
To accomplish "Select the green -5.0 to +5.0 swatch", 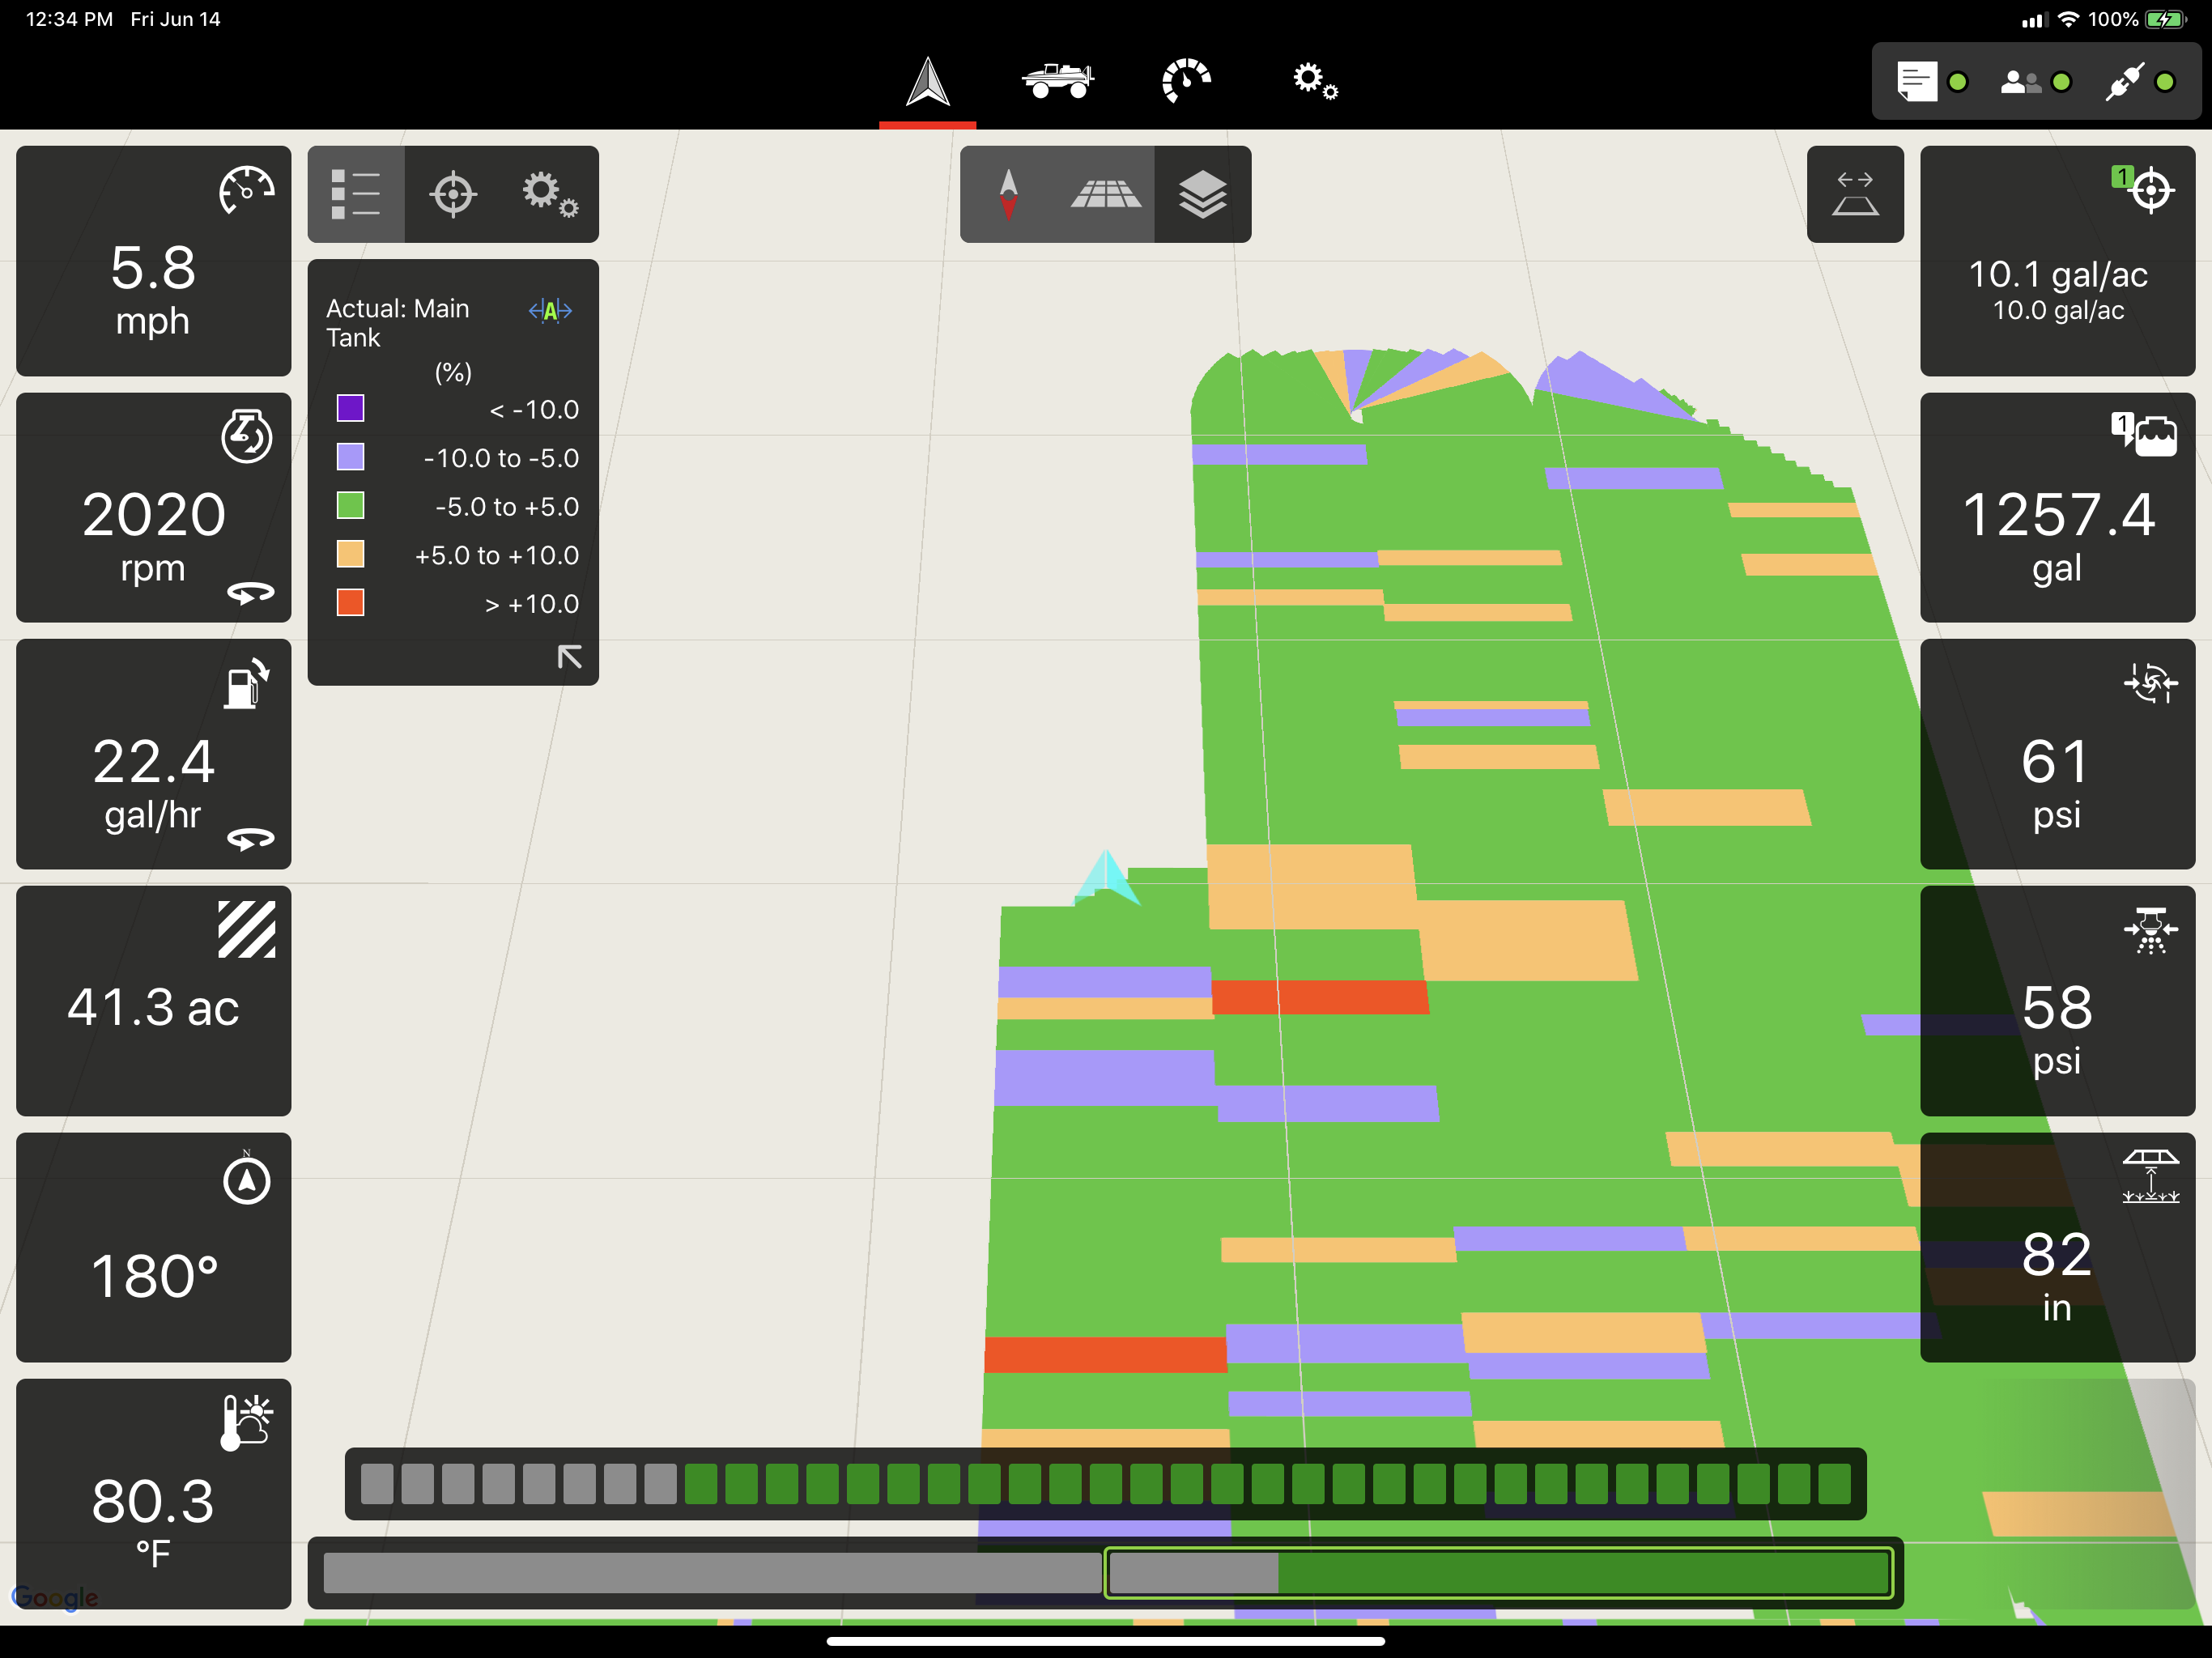I will (350, 505).
